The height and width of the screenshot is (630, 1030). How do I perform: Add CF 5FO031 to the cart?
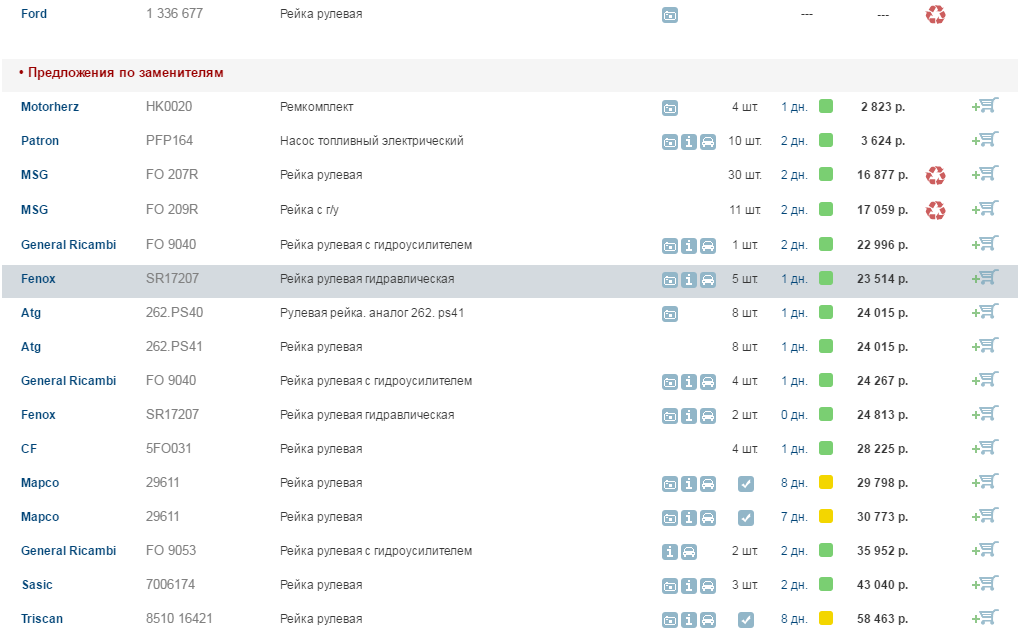click(x=985, y=448)
